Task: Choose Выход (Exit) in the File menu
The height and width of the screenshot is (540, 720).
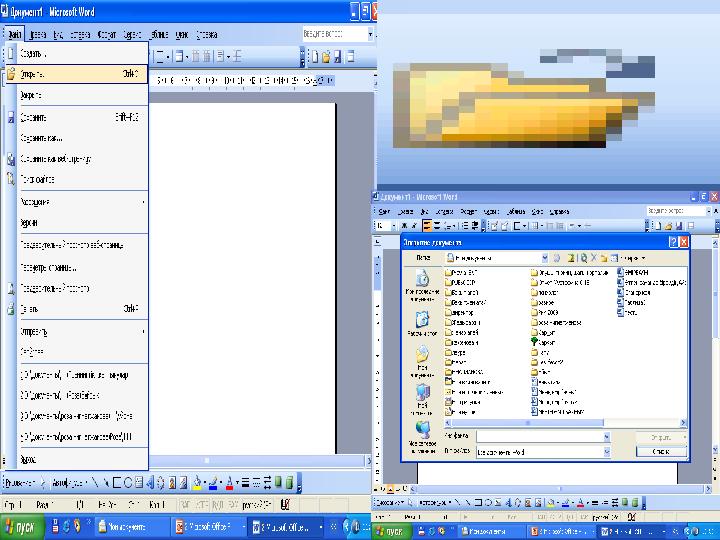Action: click(76, 459)
